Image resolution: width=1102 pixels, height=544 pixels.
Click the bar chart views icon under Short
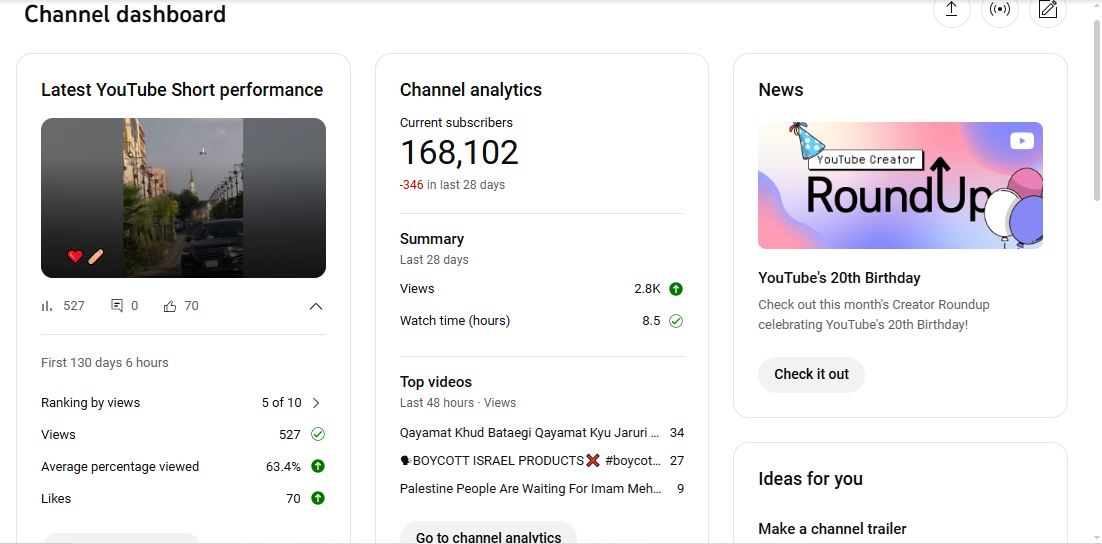pos(47,306)
